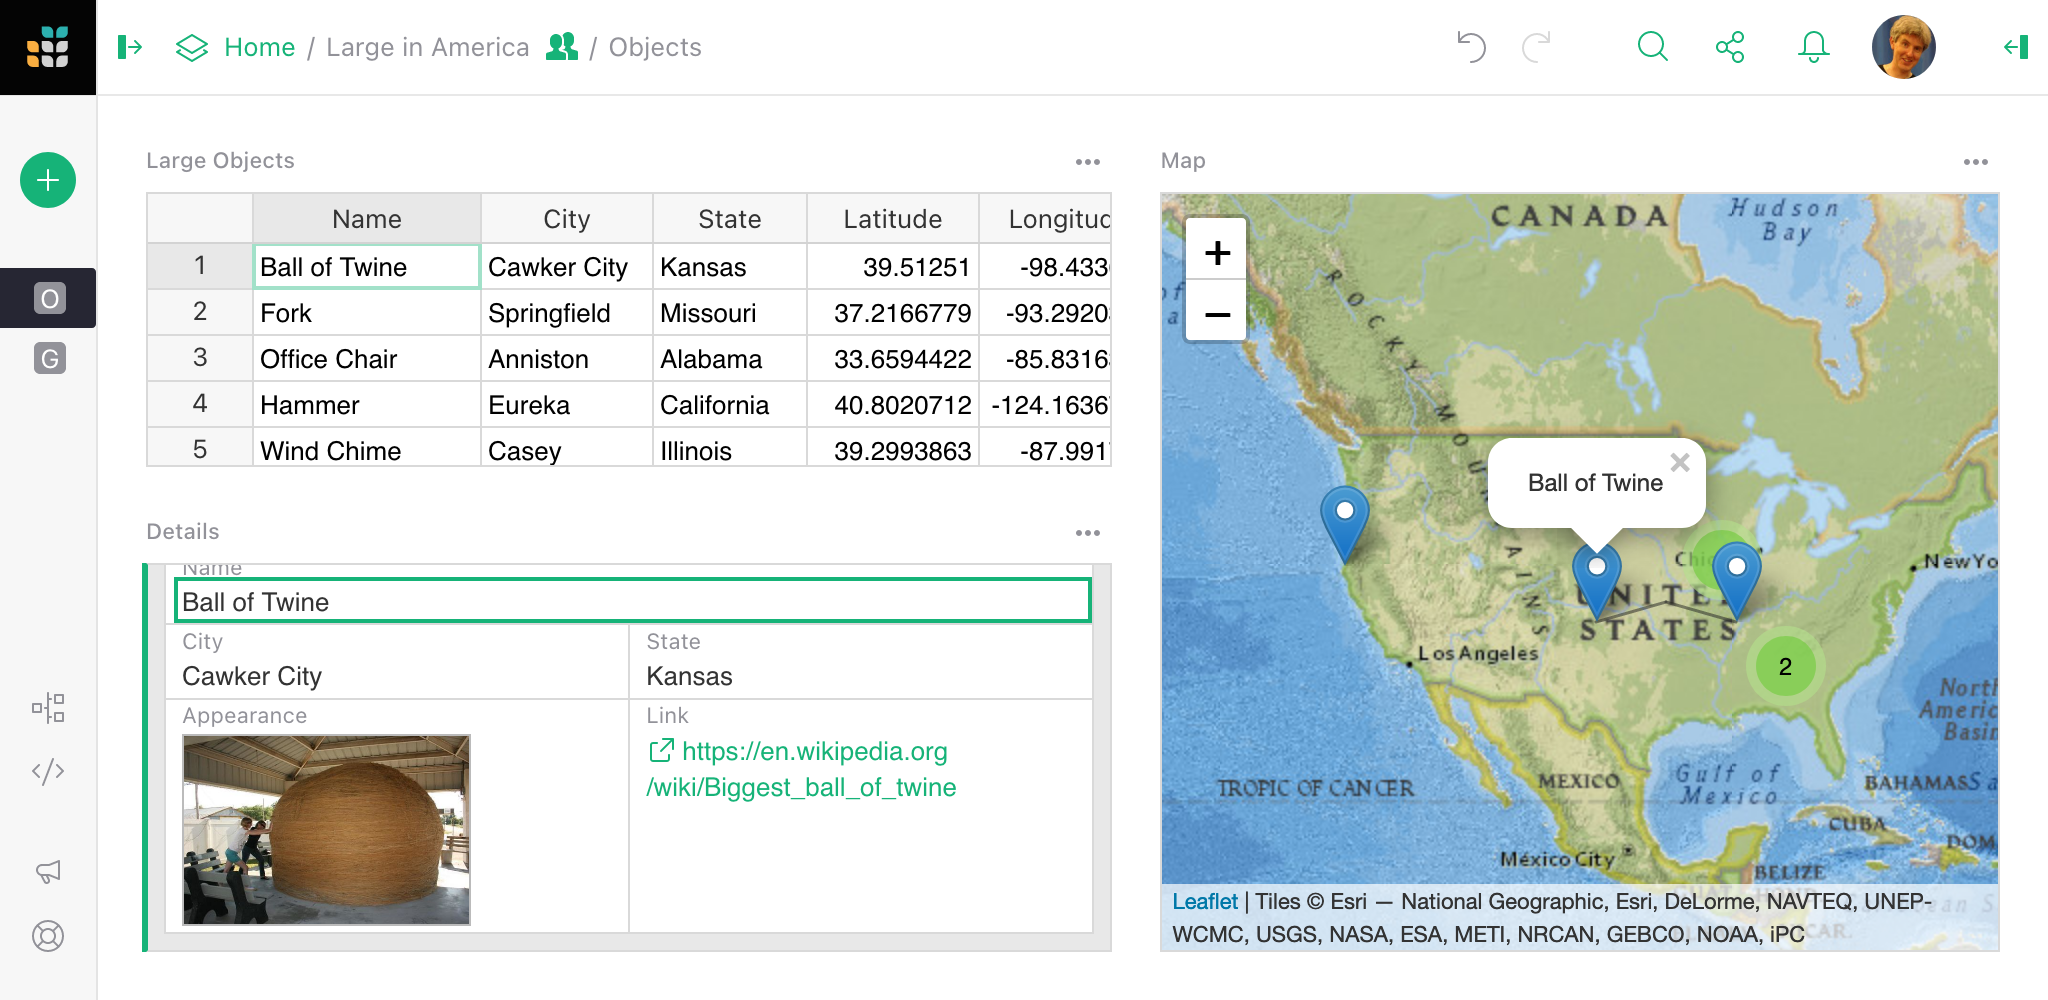Open Map widget three-dot menu
Viewport: 2048px width, 1000px height.
pos(1975,162)
